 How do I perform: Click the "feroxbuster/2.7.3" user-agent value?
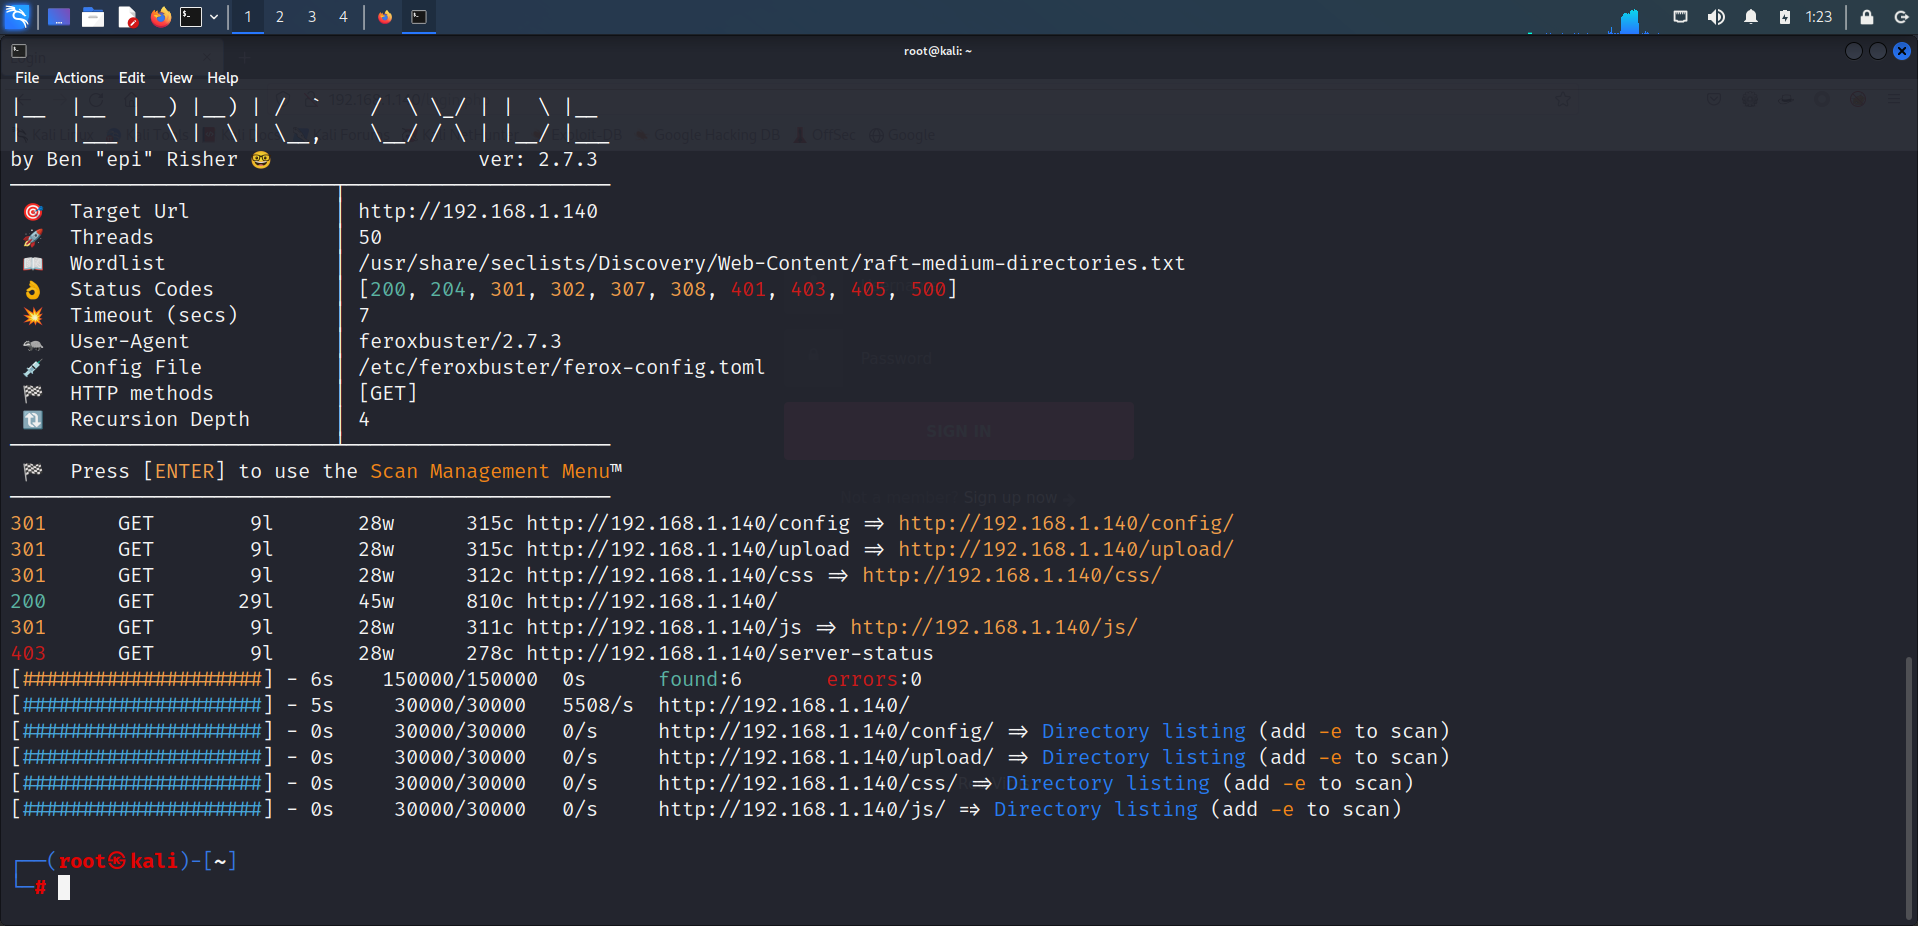pyautogui.click(x=460, y=341)
